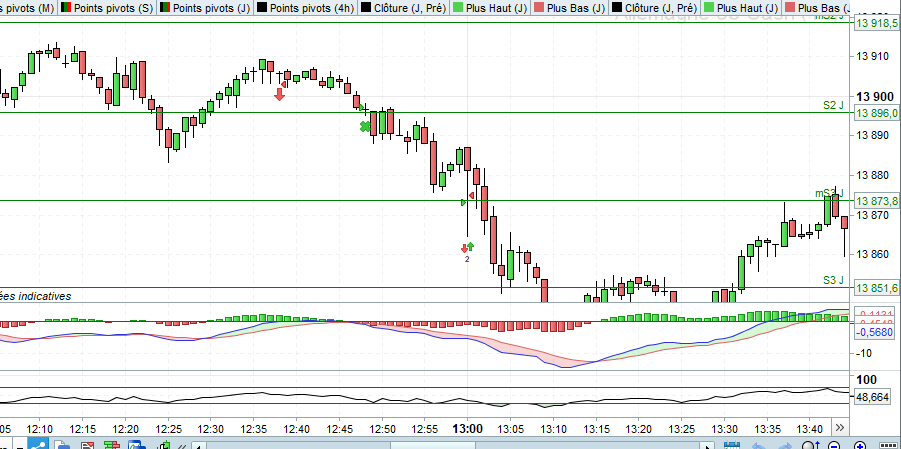Click red swatch of first Plus Bas (J)
The image size is (901, 449).
tap(537, 8)
